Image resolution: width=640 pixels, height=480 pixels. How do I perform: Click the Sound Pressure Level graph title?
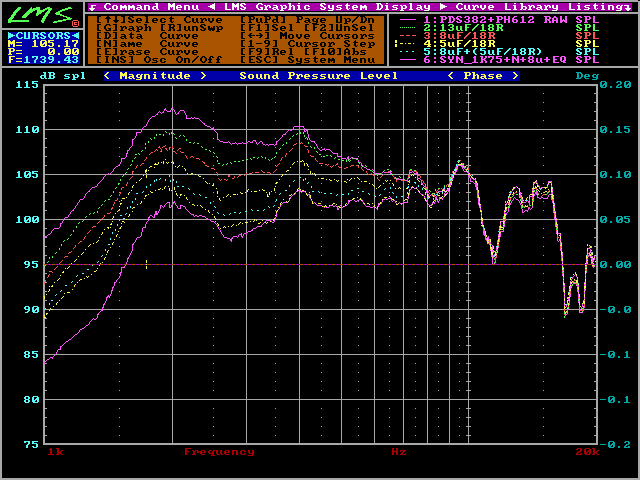click(318, 76)
